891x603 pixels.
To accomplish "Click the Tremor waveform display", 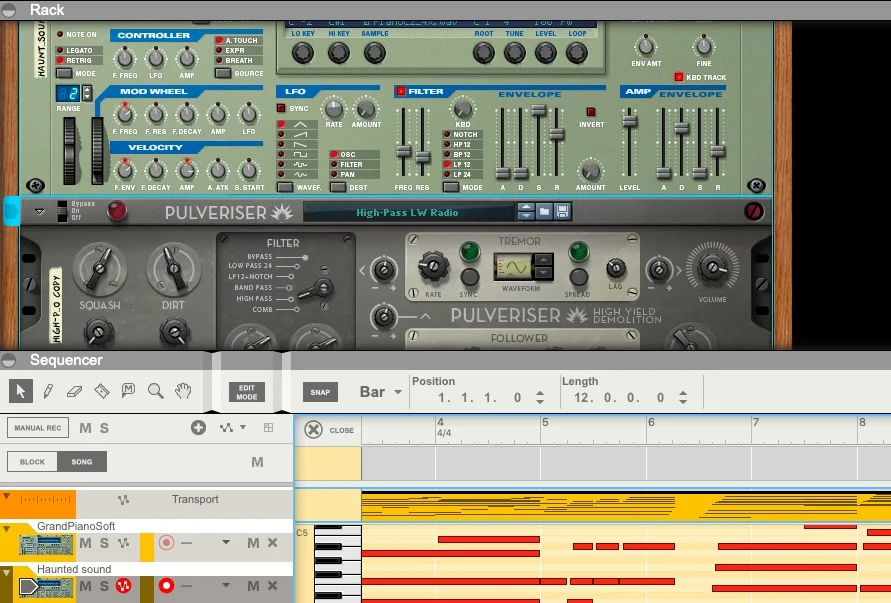I will click(513, 267).
